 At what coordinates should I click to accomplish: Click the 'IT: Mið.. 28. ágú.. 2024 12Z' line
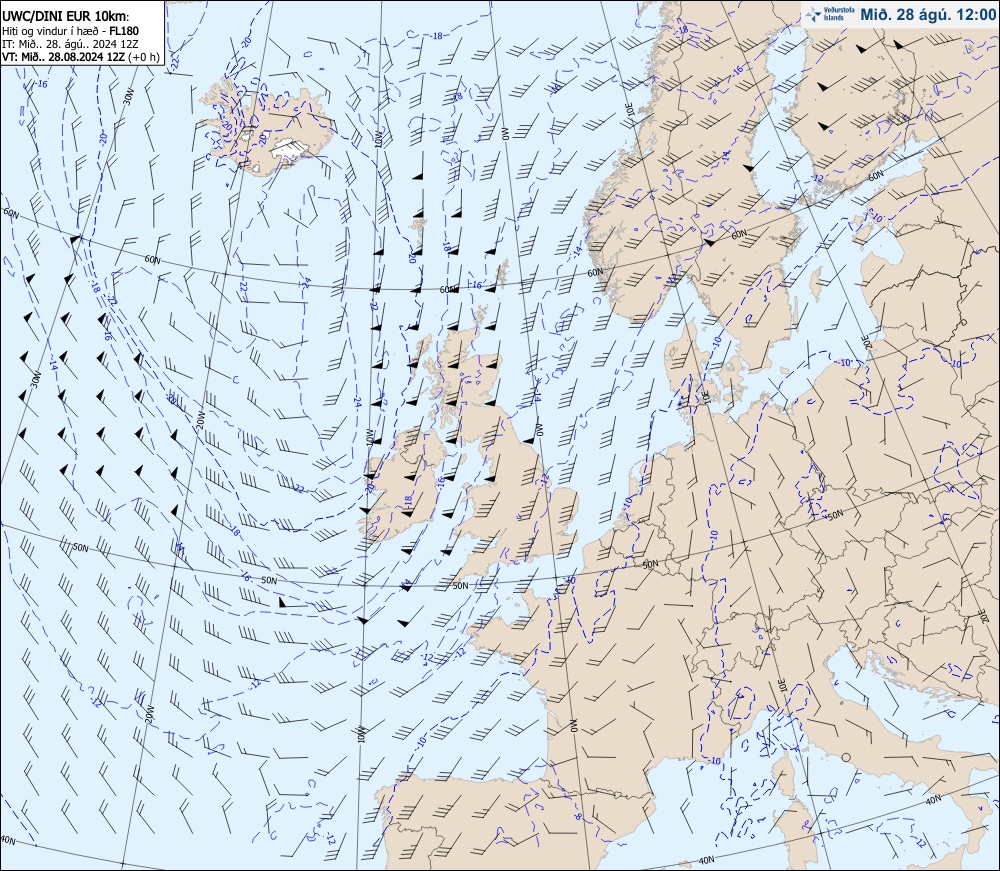tap(70, 43)
